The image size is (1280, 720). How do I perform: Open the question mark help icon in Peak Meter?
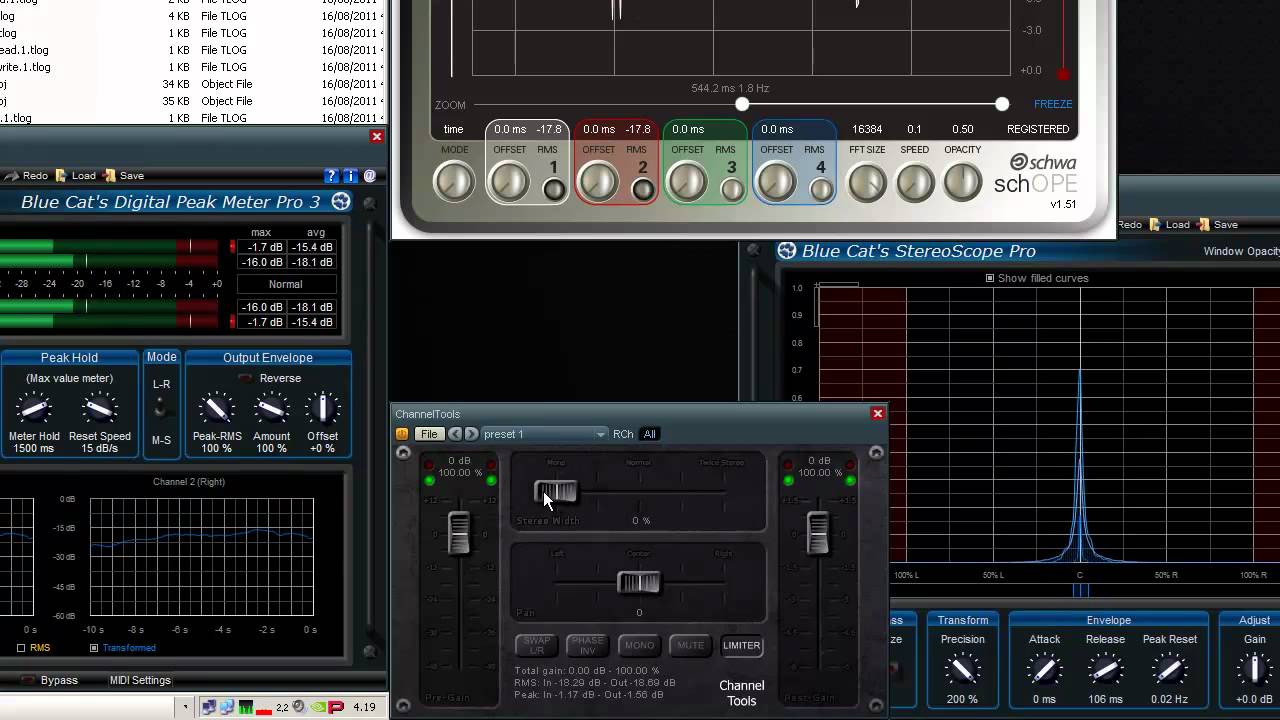pos(332,176)
